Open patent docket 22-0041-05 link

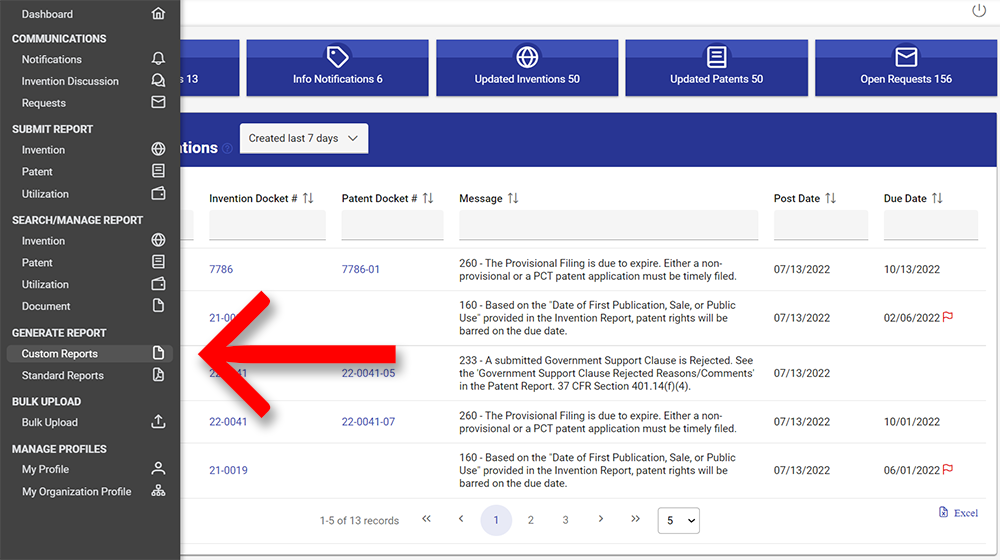368,373
